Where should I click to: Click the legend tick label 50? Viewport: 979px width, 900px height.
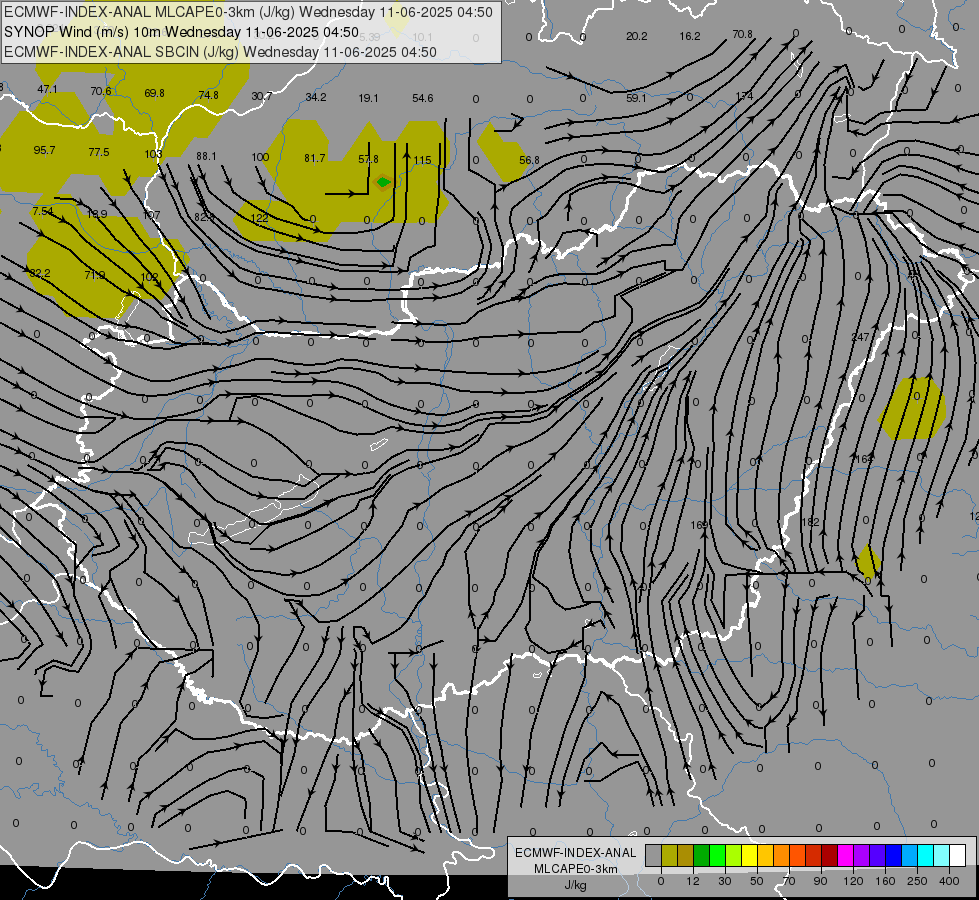(757, 881)
